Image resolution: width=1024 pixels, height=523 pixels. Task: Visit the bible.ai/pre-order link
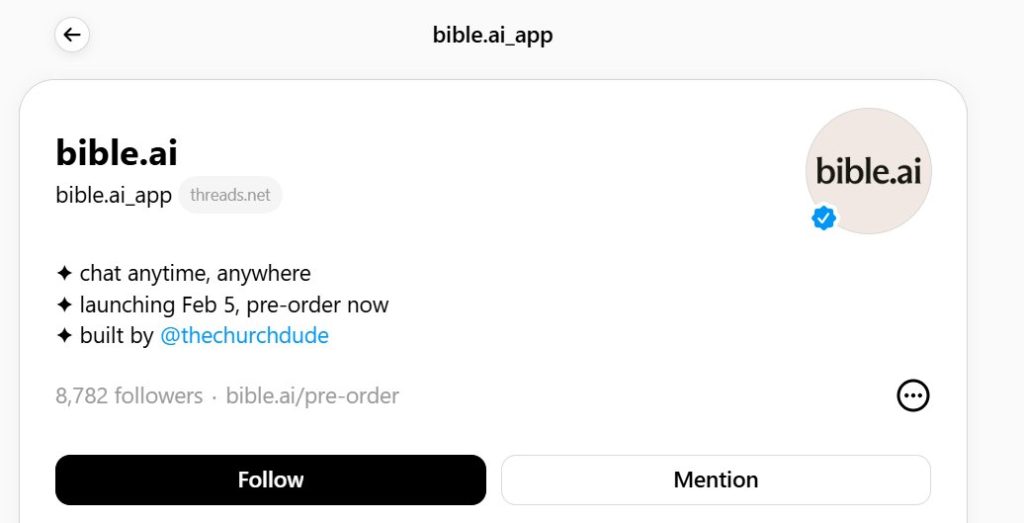pyautogui.click(x=312, y=396)
